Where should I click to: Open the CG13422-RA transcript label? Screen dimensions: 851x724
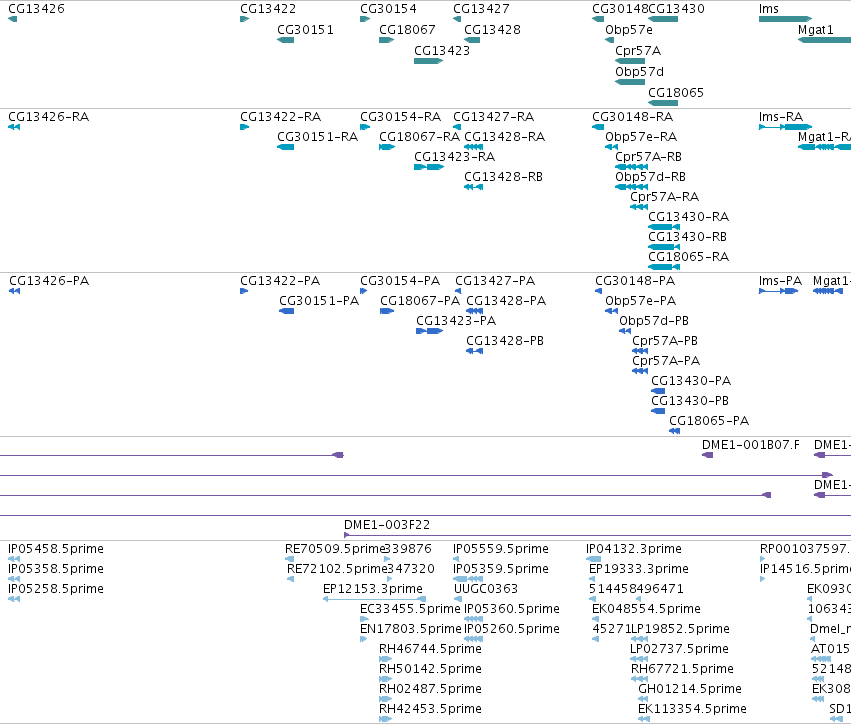pos(281,117)
